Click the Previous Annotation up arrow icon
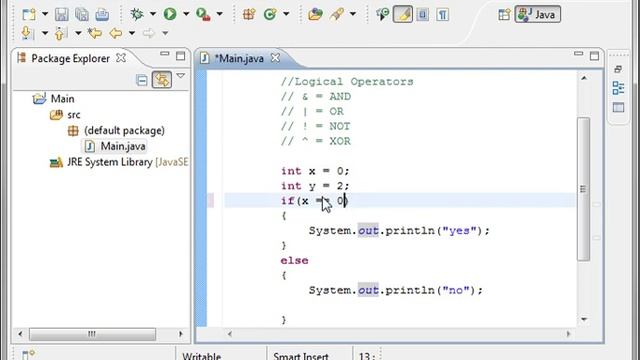 pyautogui.click(x=60, y=33)
